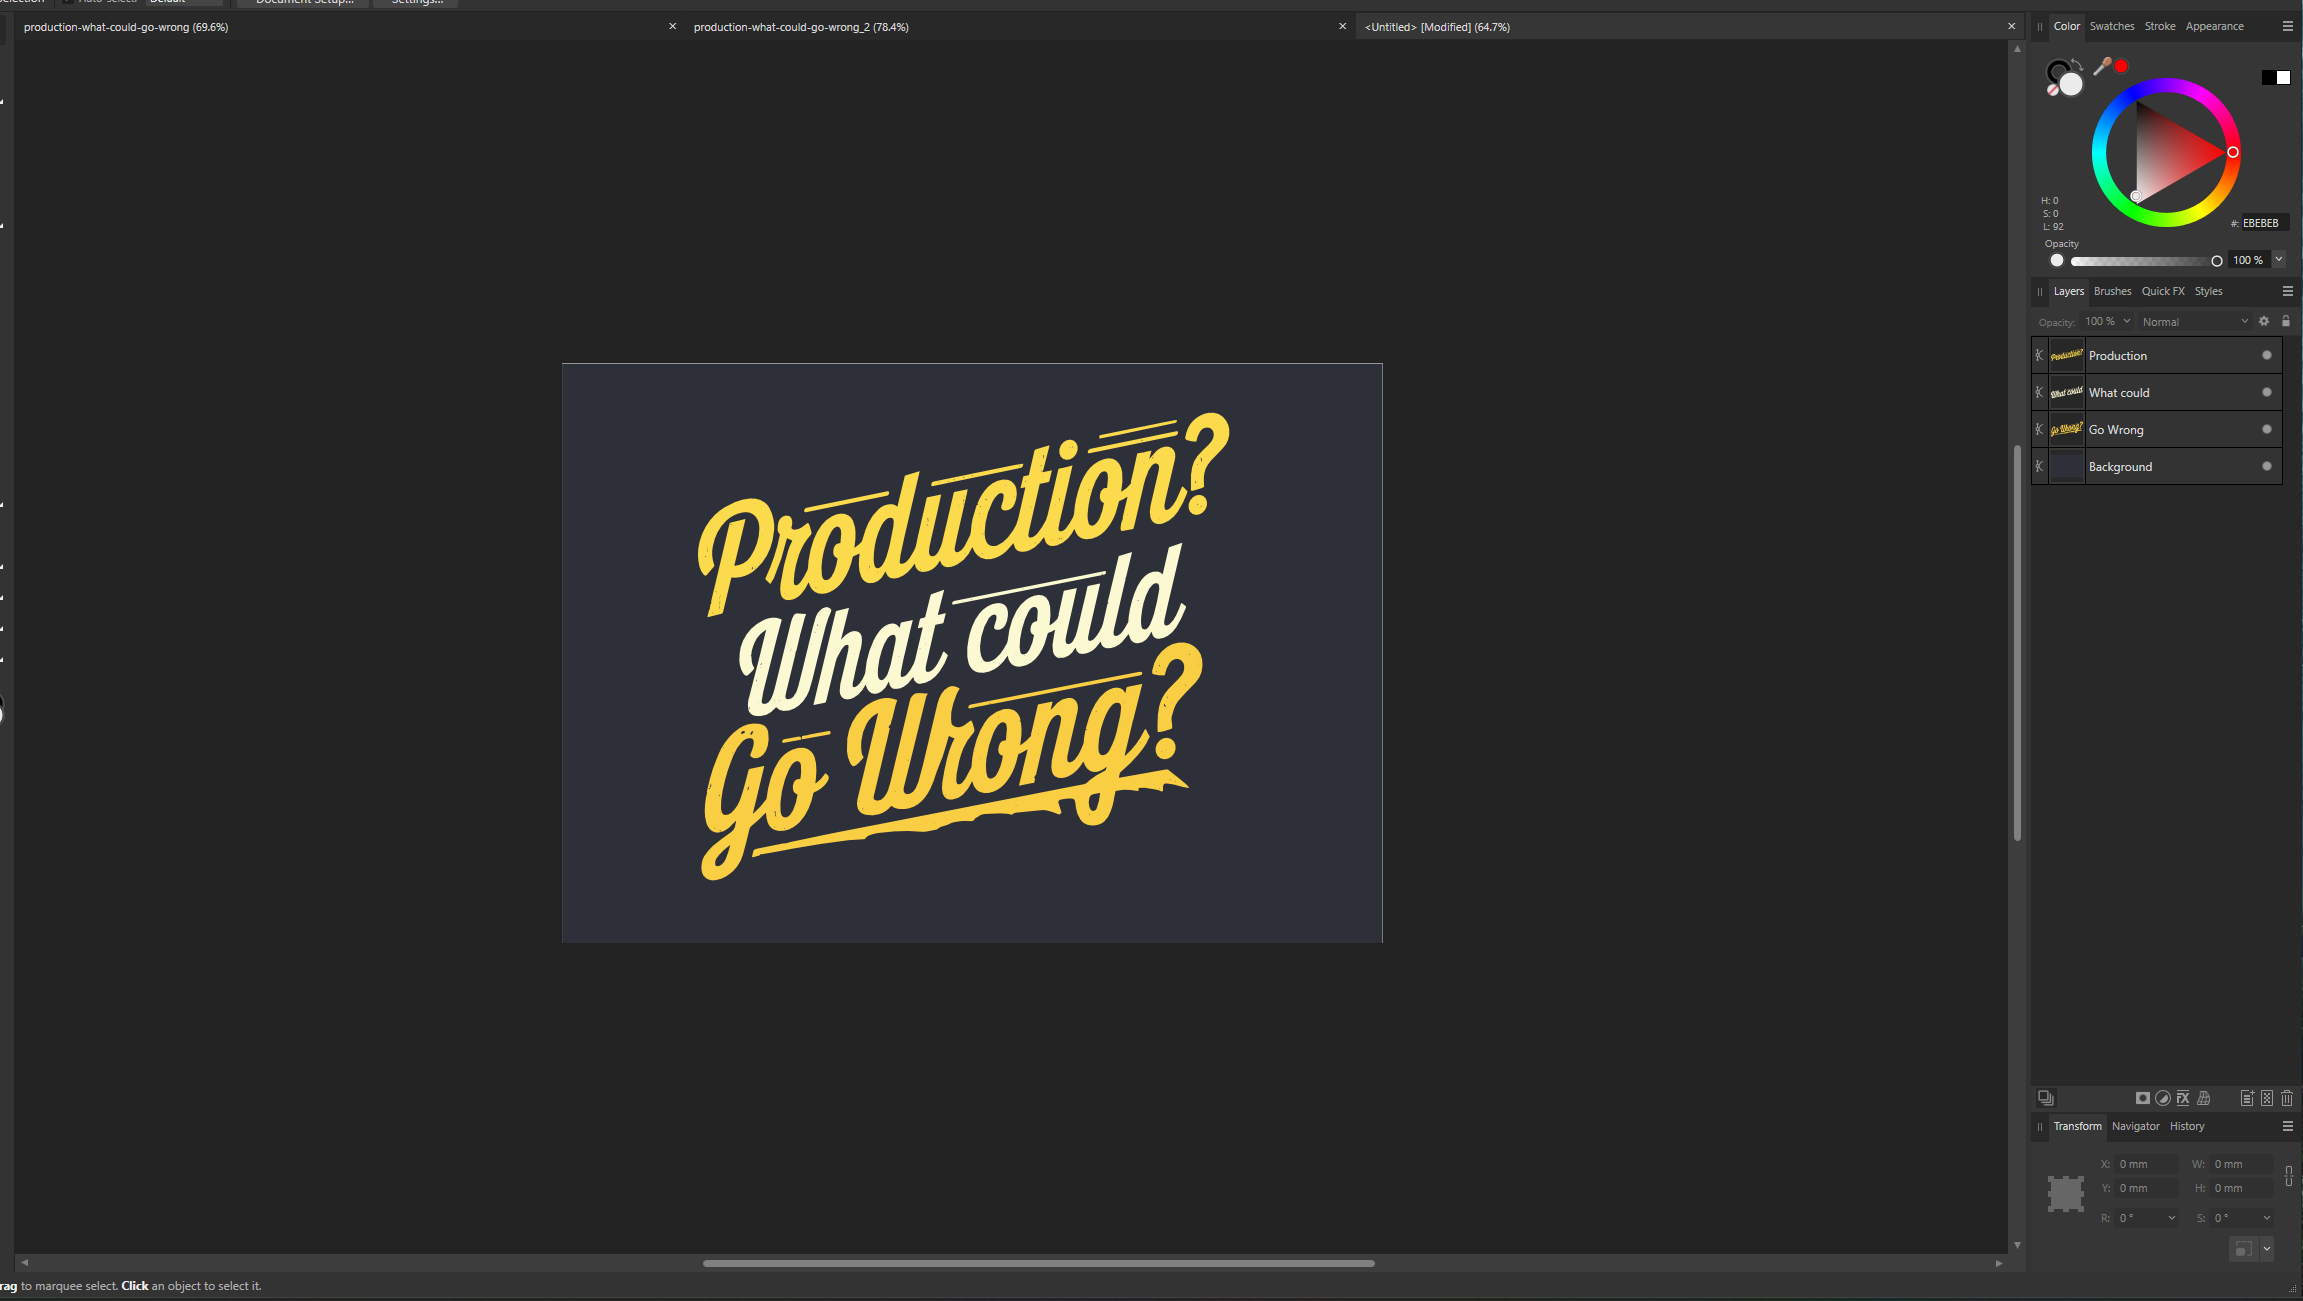The width and height of the screenshot is (2303, 1301).
Task: Click the hue ring handle on color wheel
Action: (x=2232, y=152)
